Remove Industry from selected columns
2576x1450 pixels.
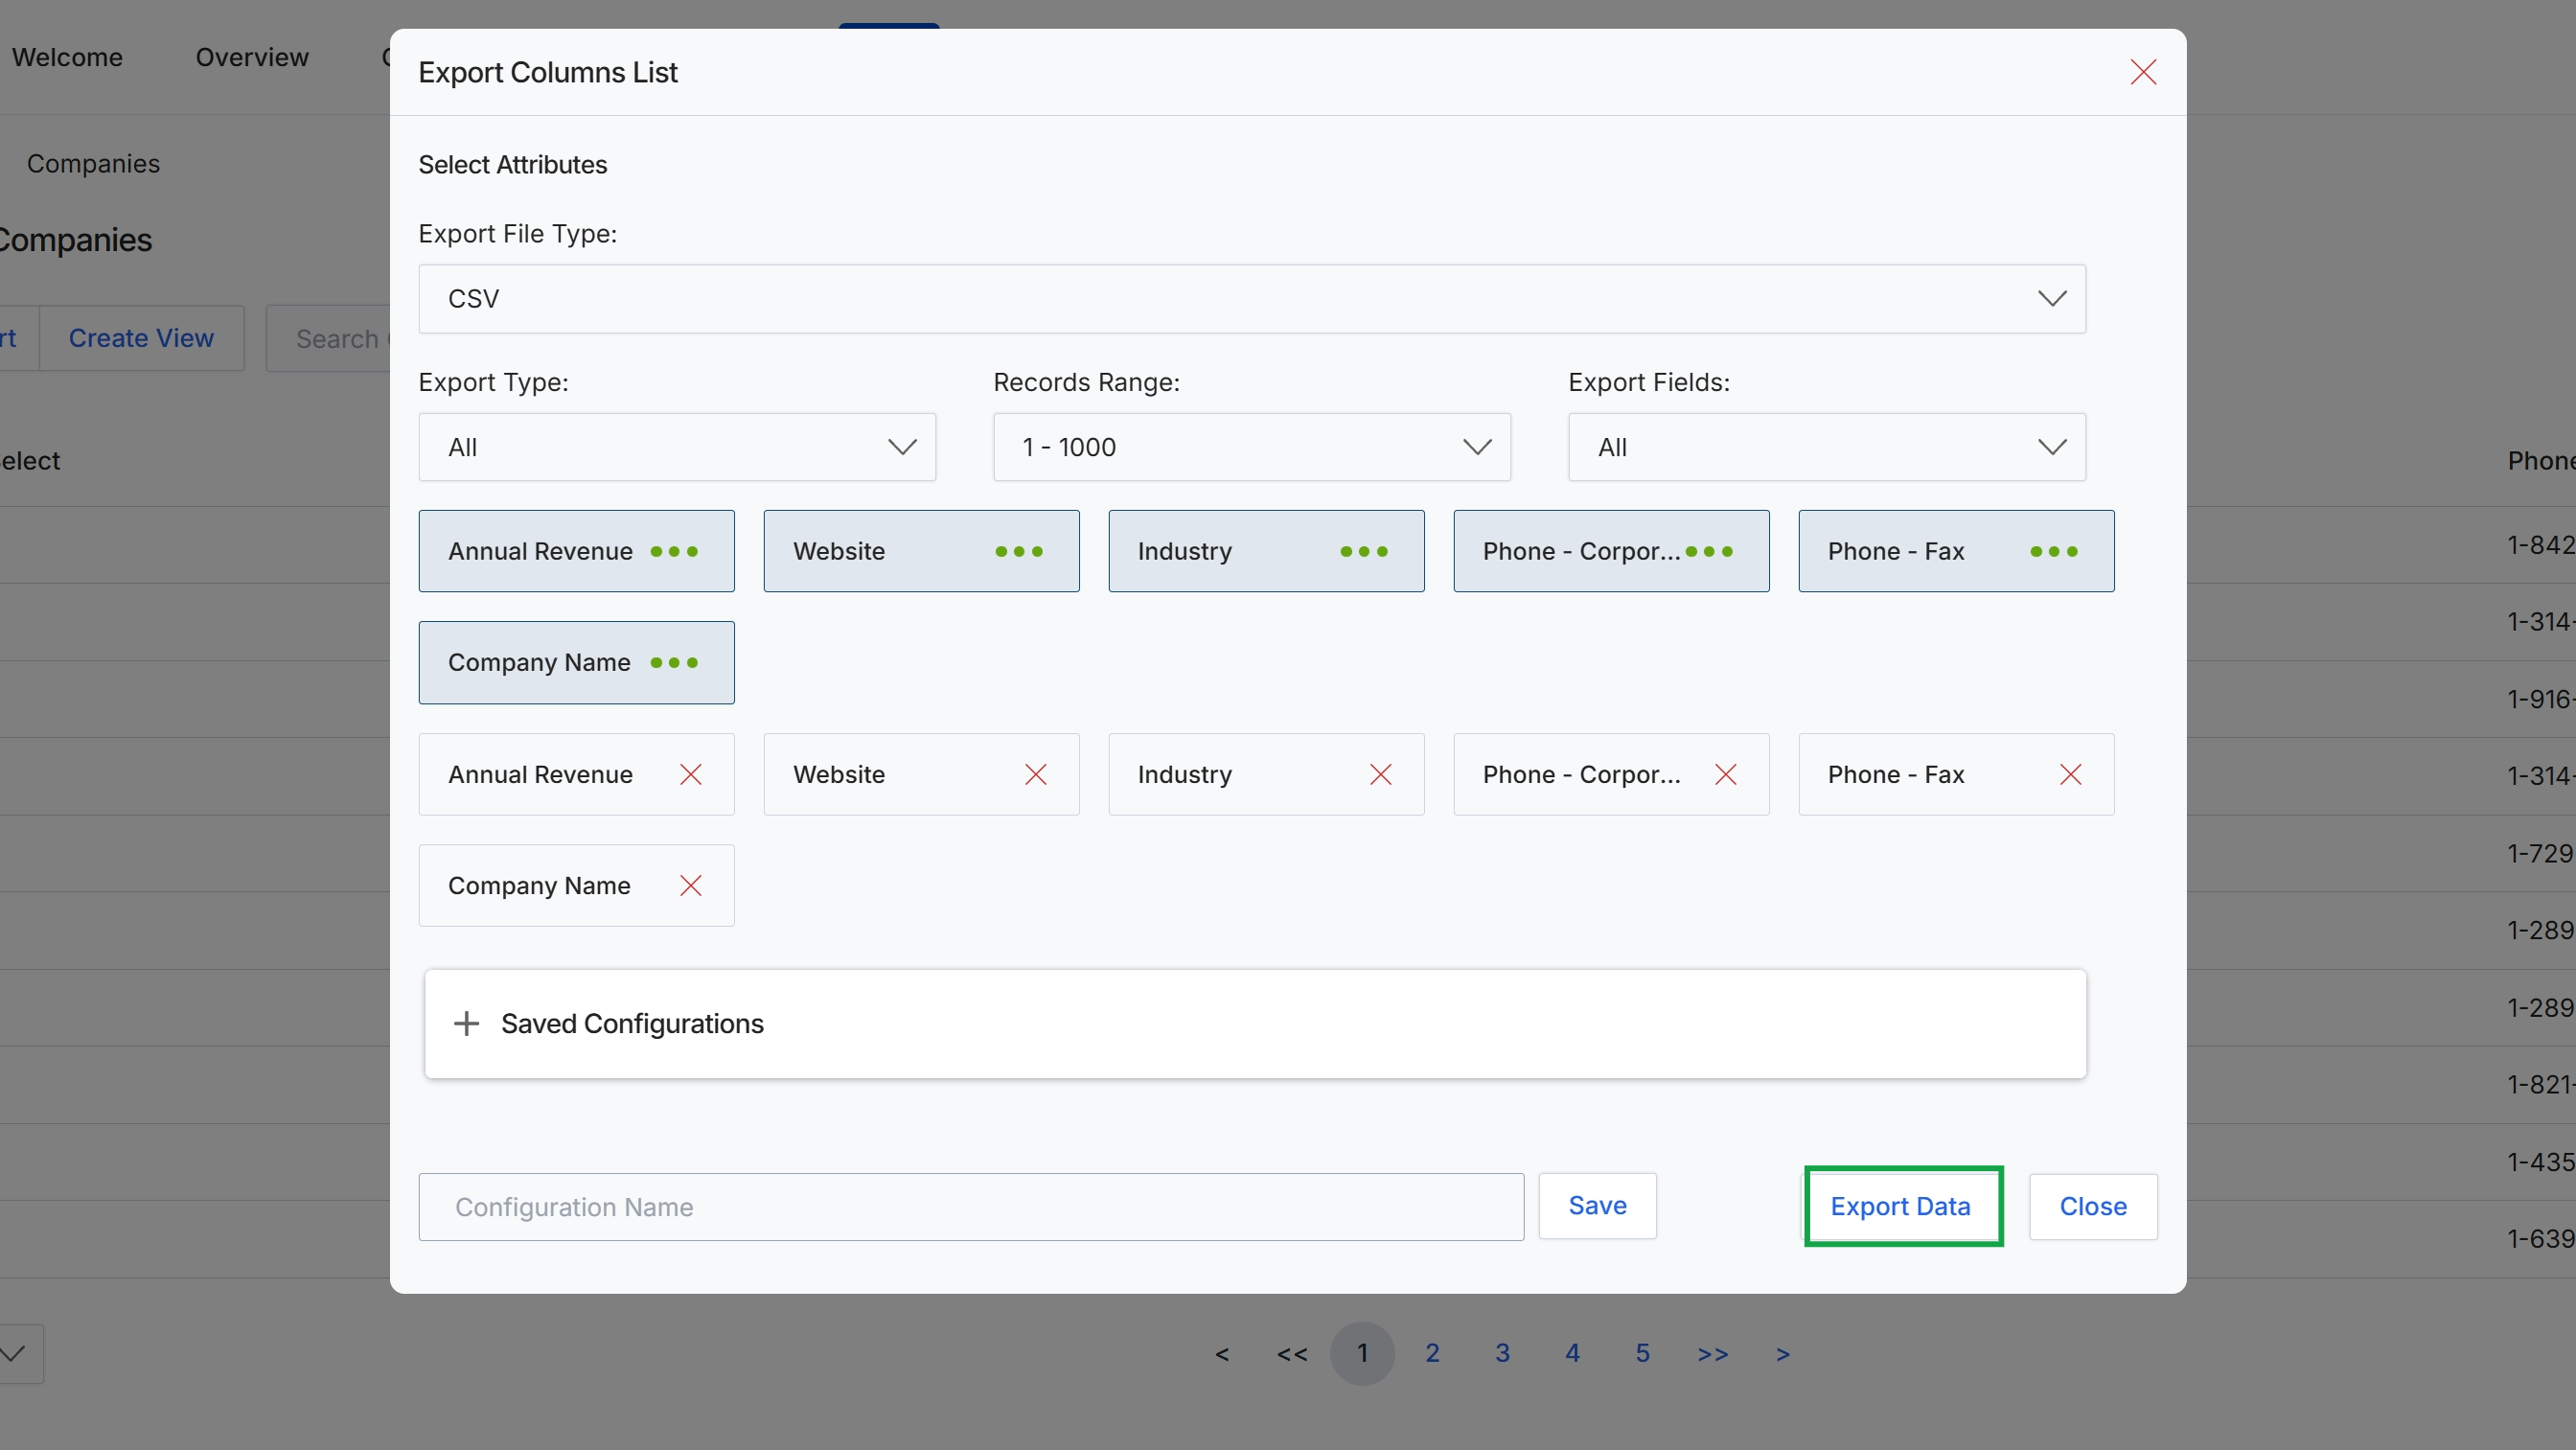coord(1381,774)
